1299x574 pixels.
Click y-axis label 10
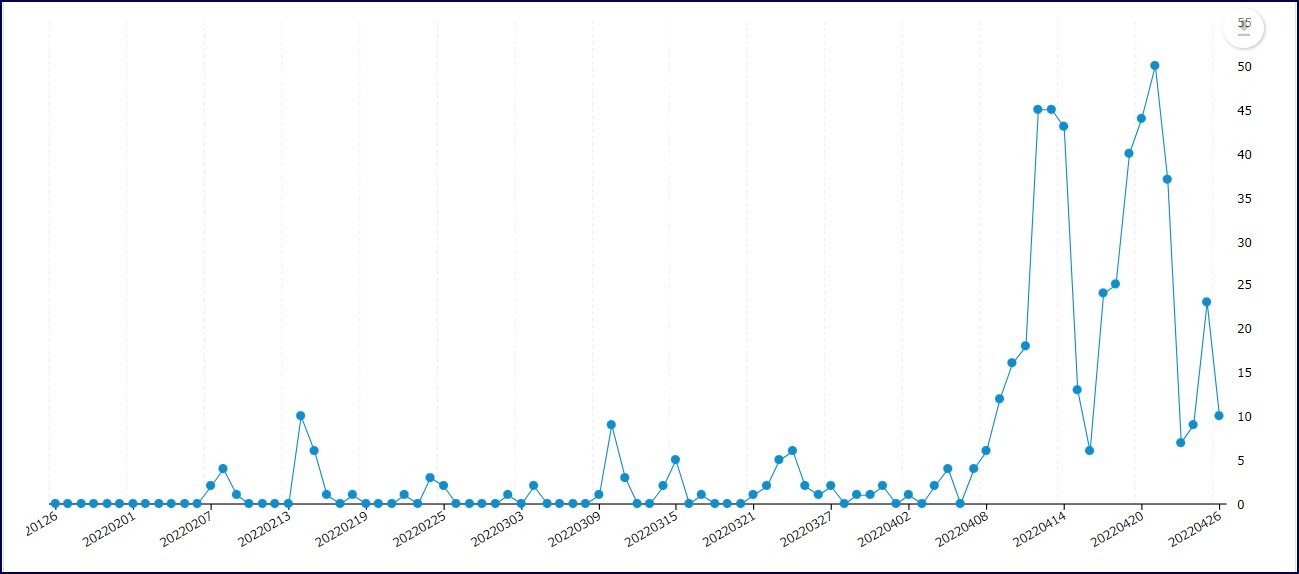(1244, 417)
